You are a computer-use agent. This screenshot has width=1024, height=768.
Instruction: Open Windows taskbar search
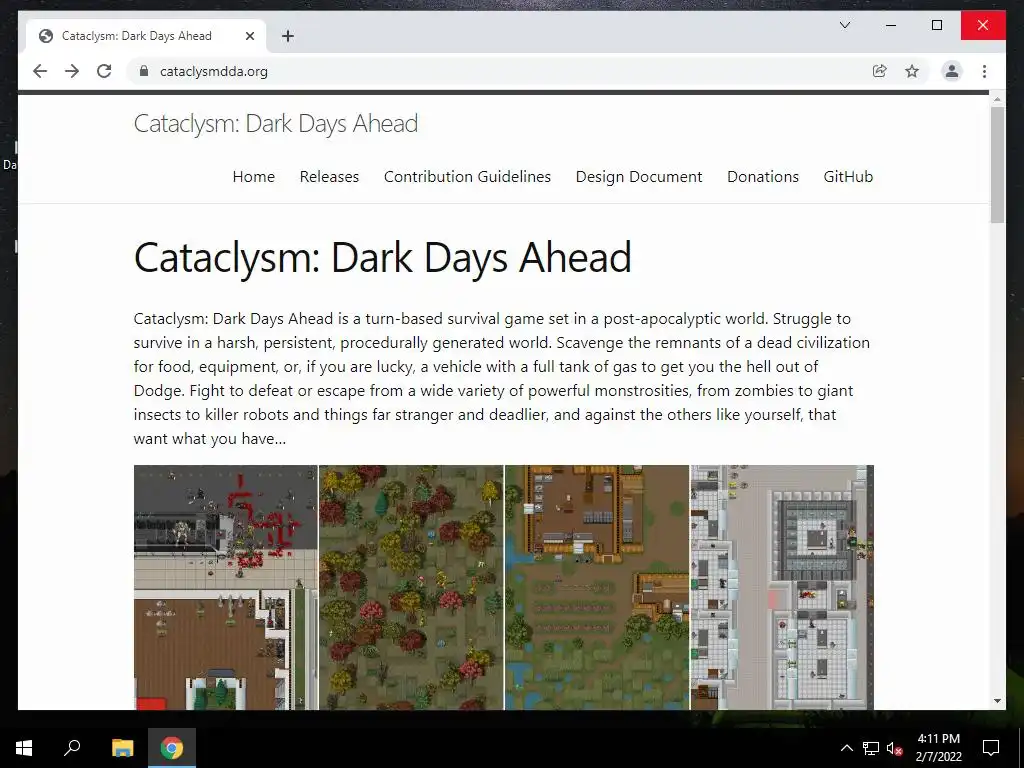tap(72, 748)
